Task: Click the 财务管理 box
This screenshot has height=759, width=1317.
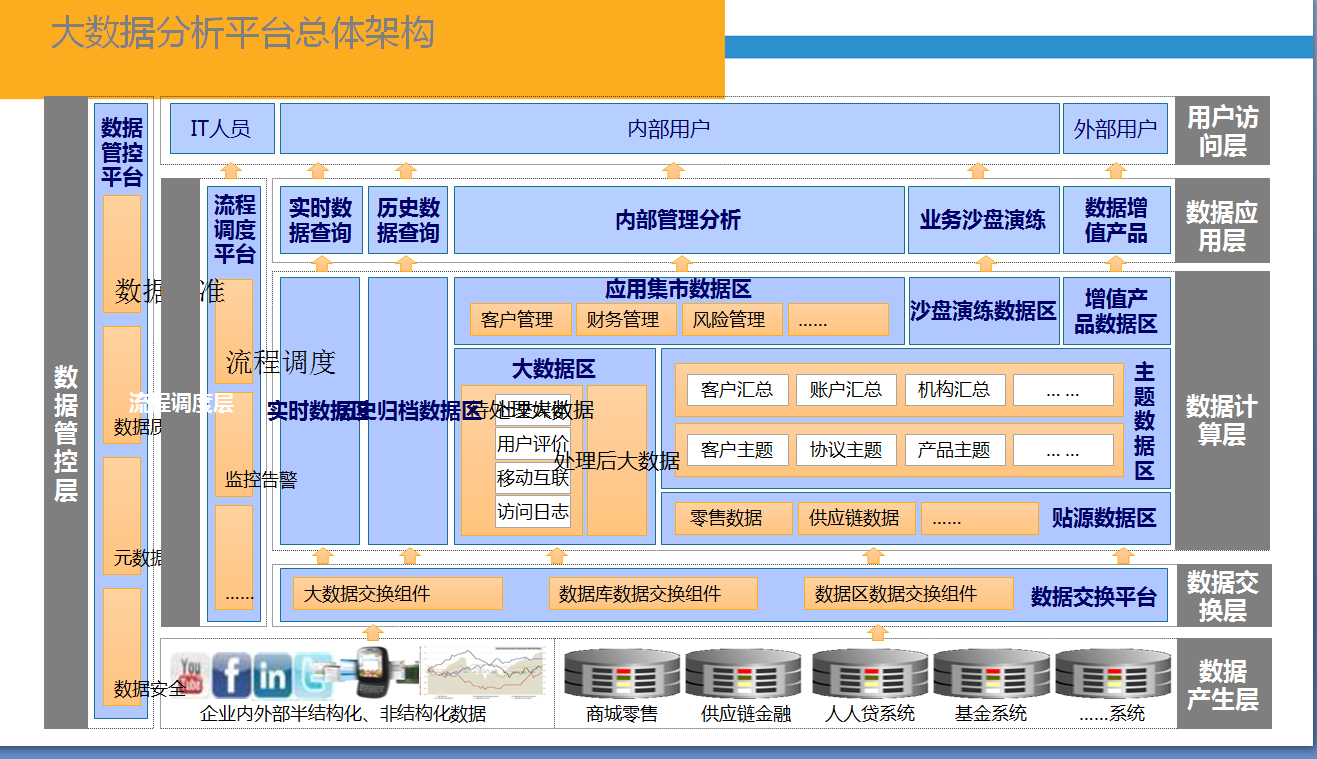Action: pos(626,319)
